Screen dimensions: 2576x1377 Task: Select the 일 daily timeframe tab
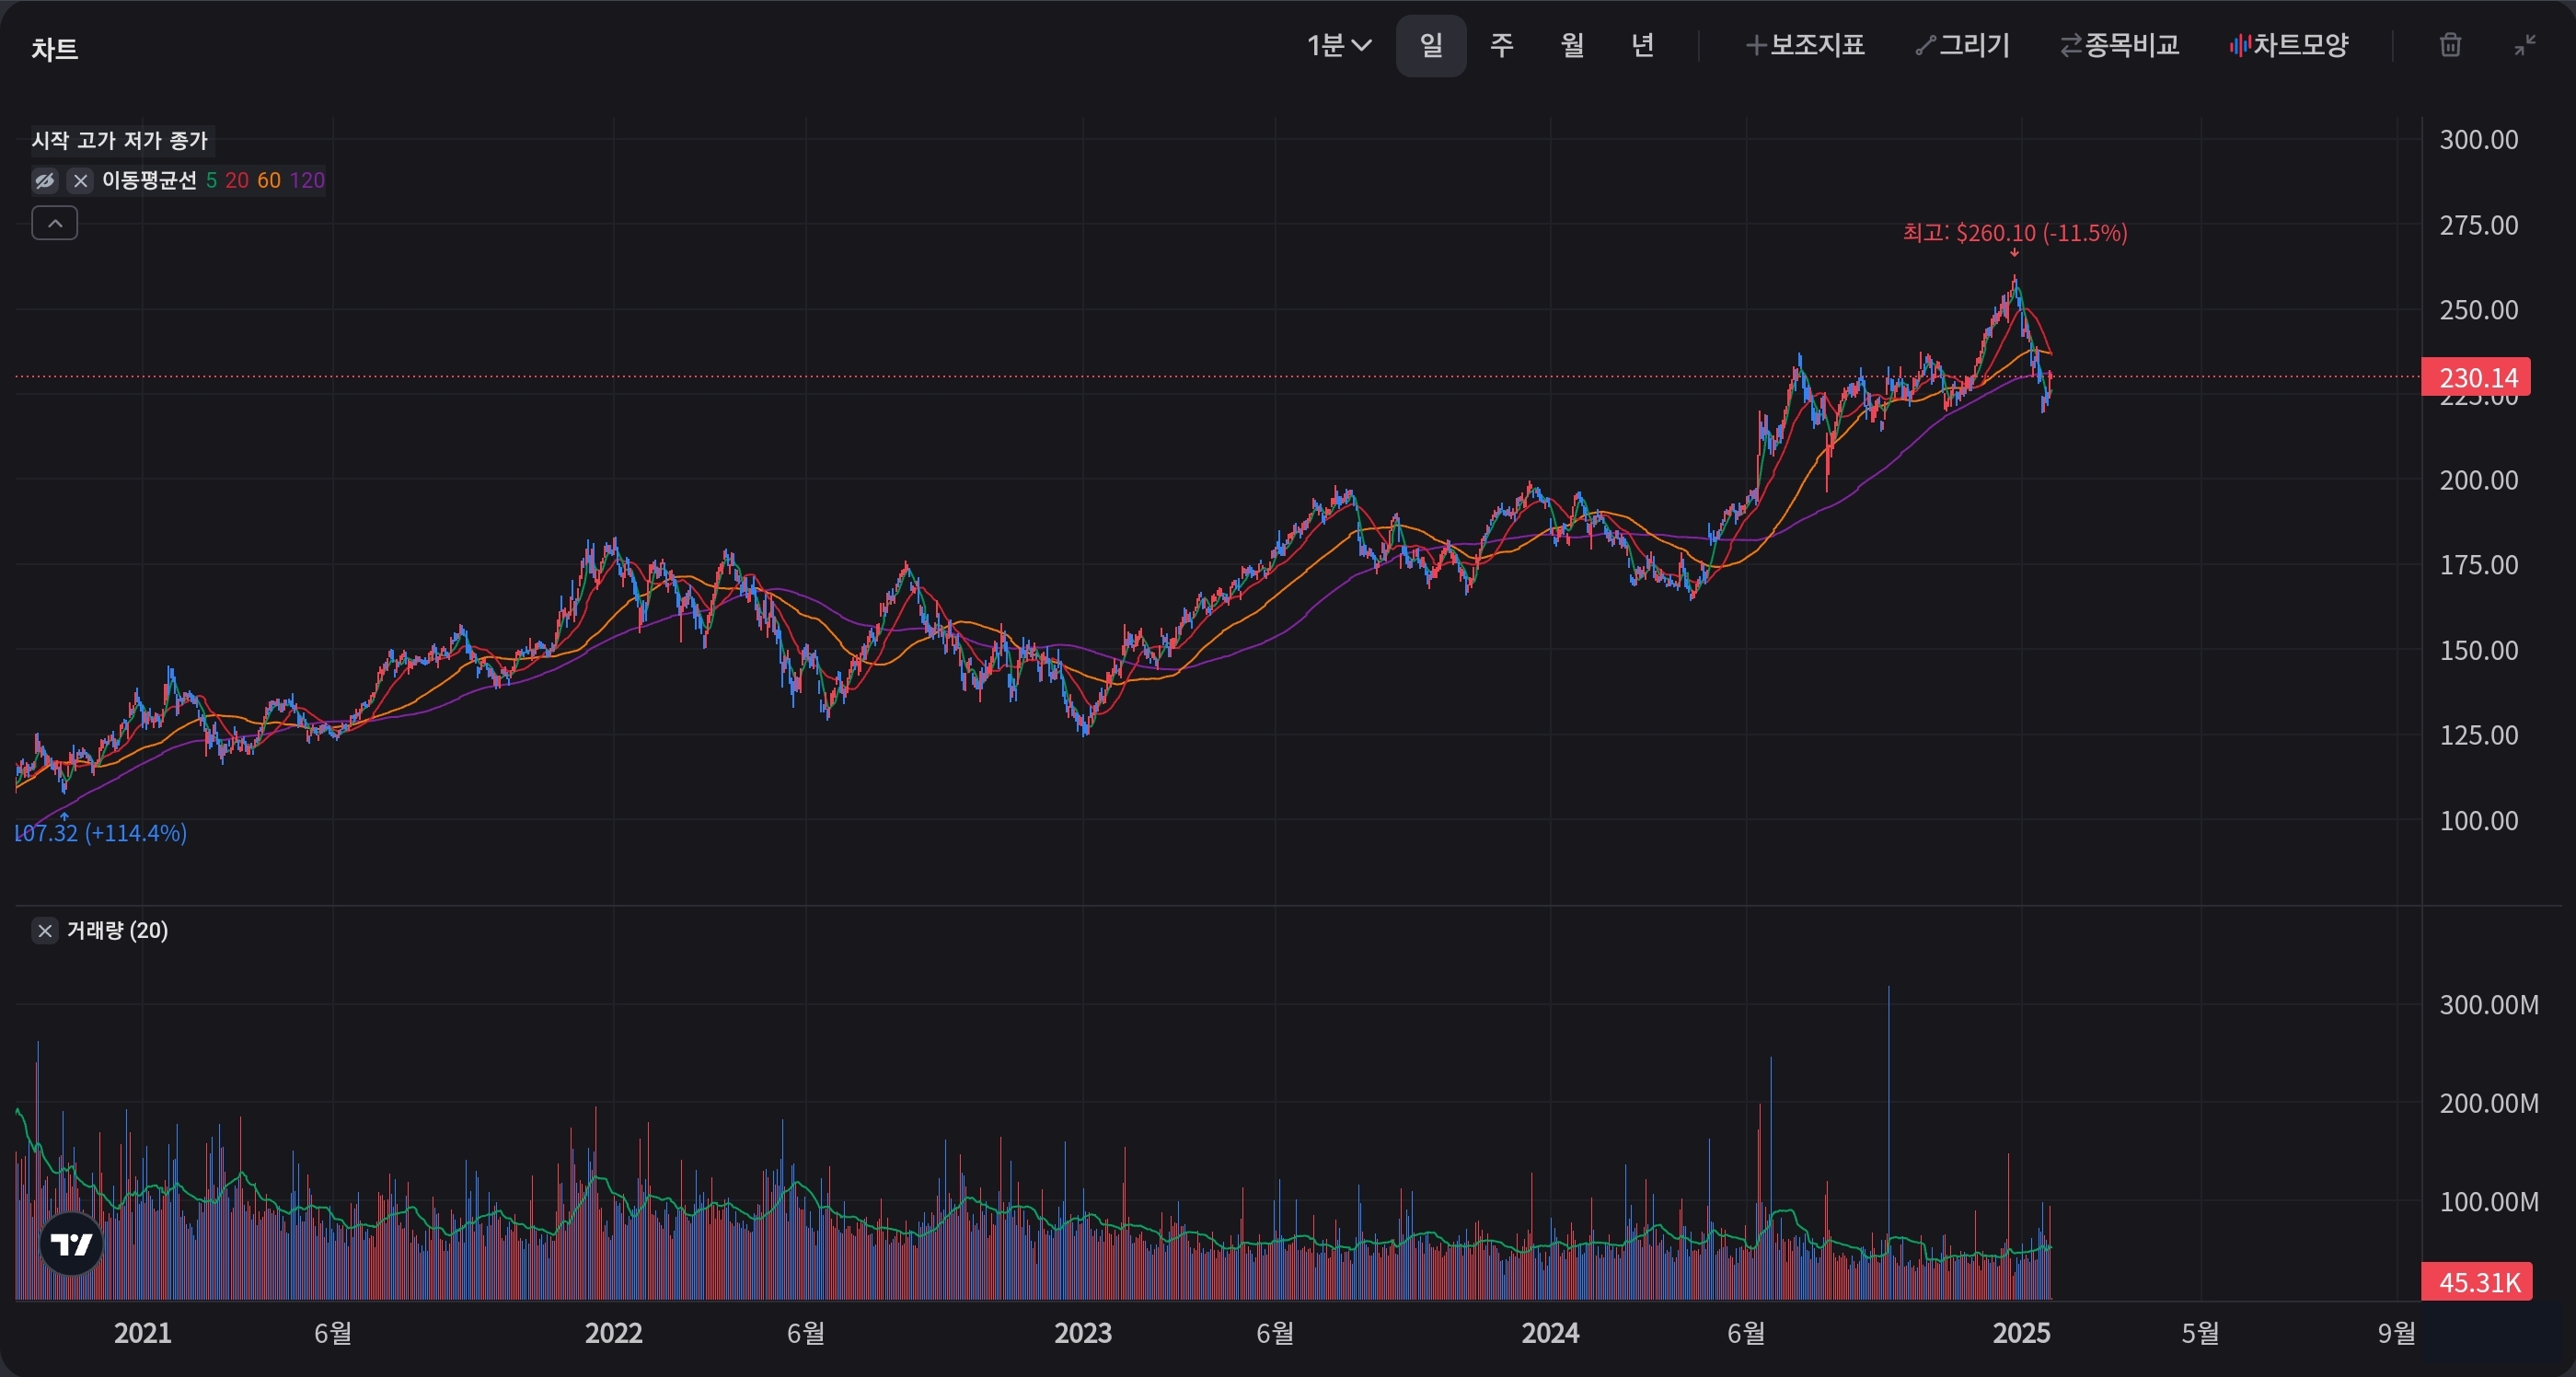tap(1431, 45)
